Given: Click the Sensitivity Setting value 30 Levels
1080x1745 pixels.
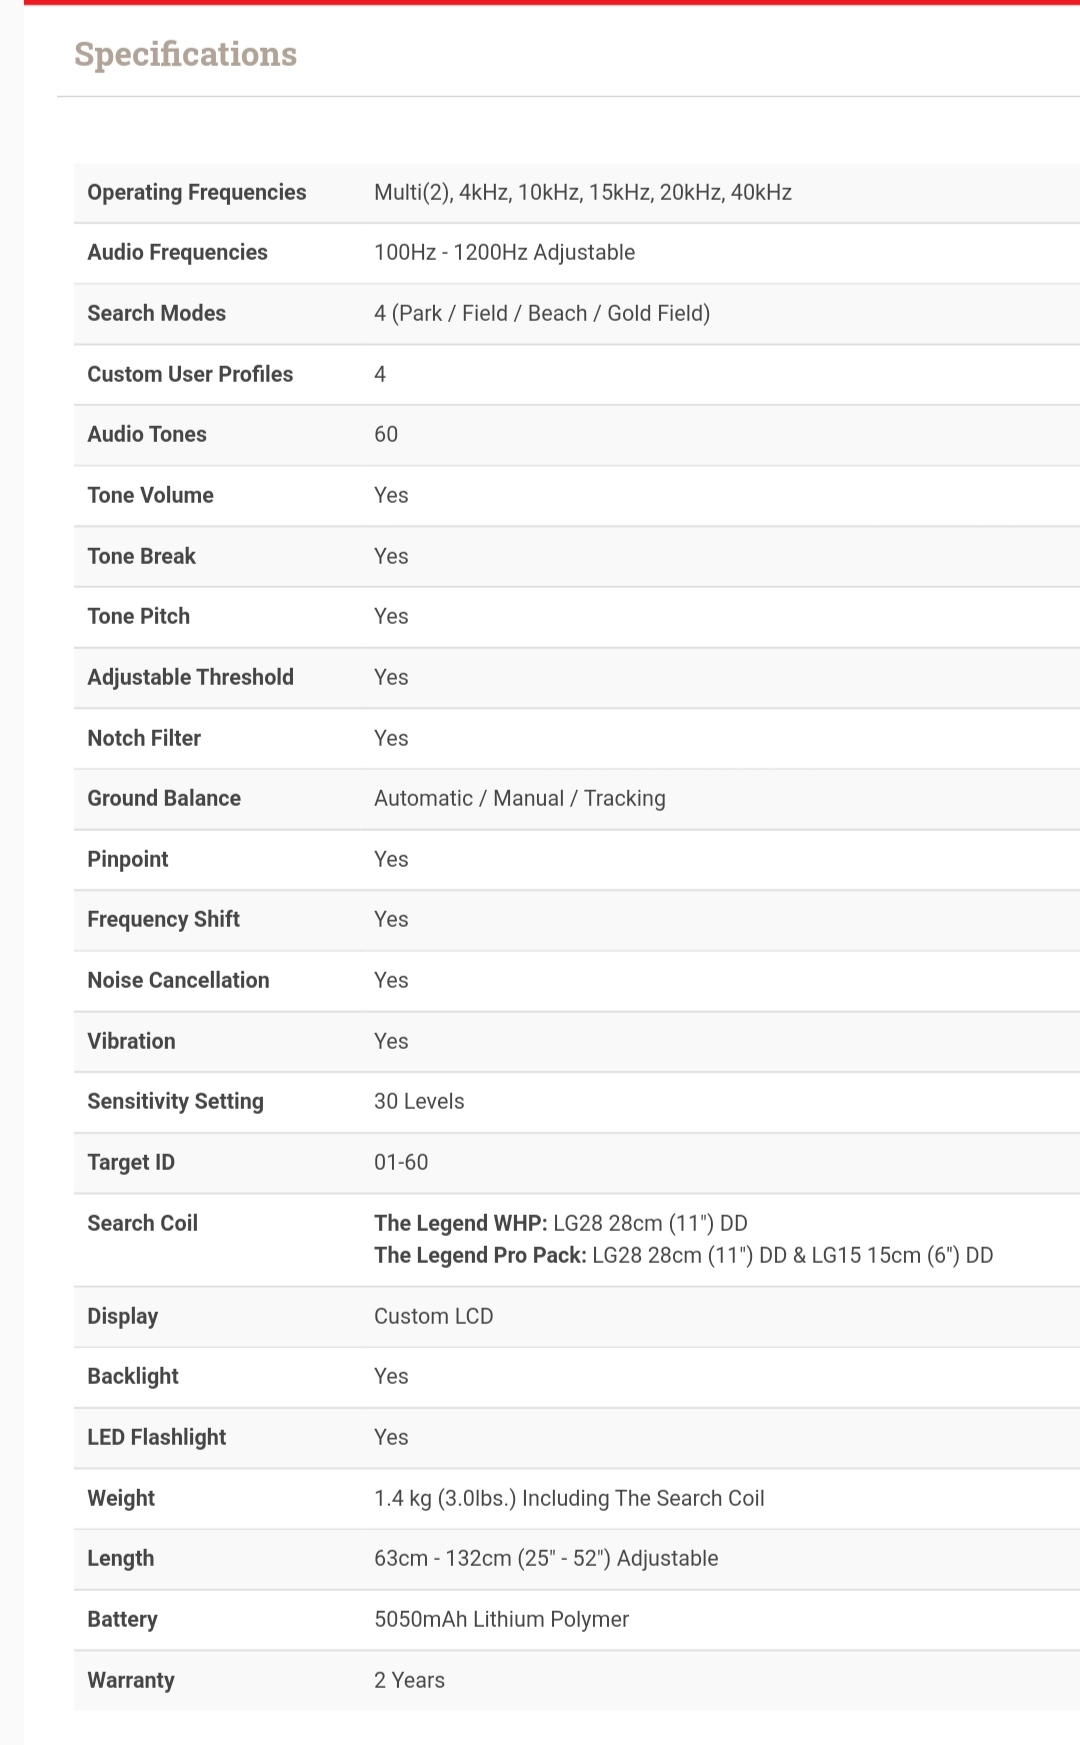Looking at the screenshot, I should [419, 1101].
